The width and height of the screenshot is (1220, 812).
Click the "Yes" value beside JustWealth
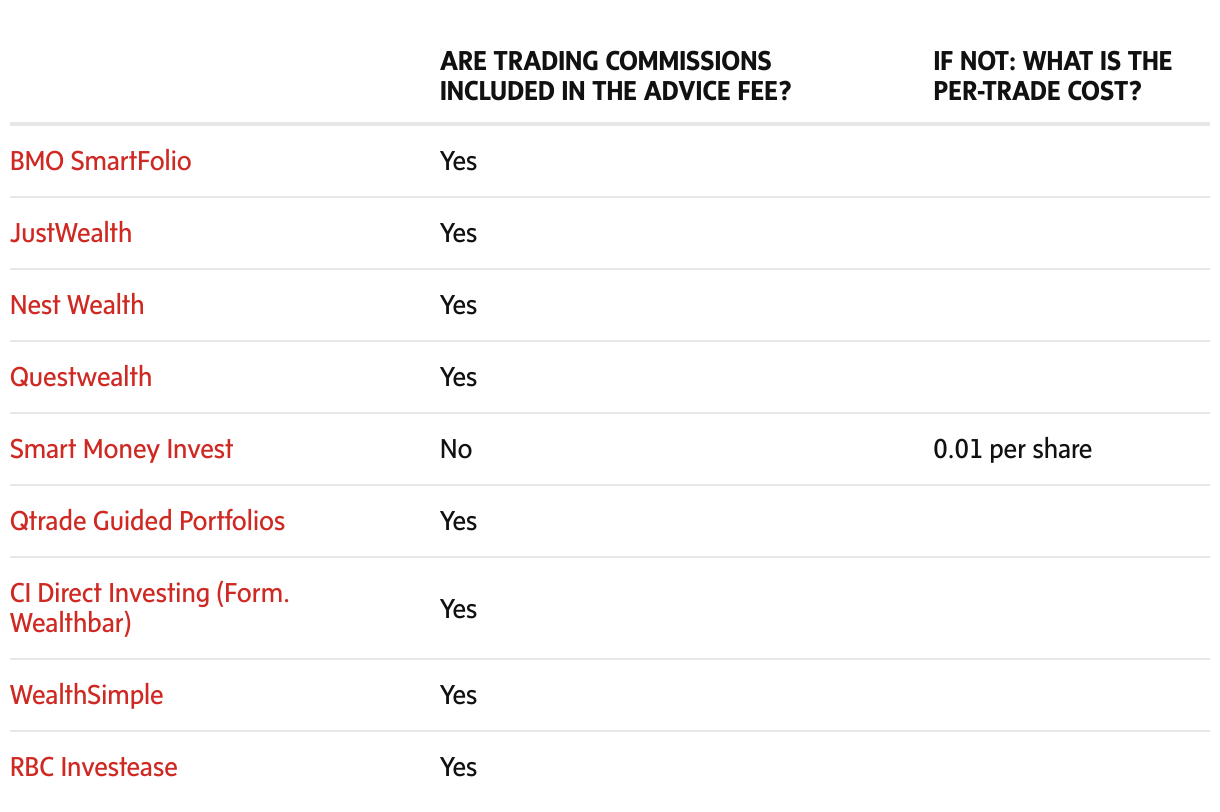click(458, 233)
